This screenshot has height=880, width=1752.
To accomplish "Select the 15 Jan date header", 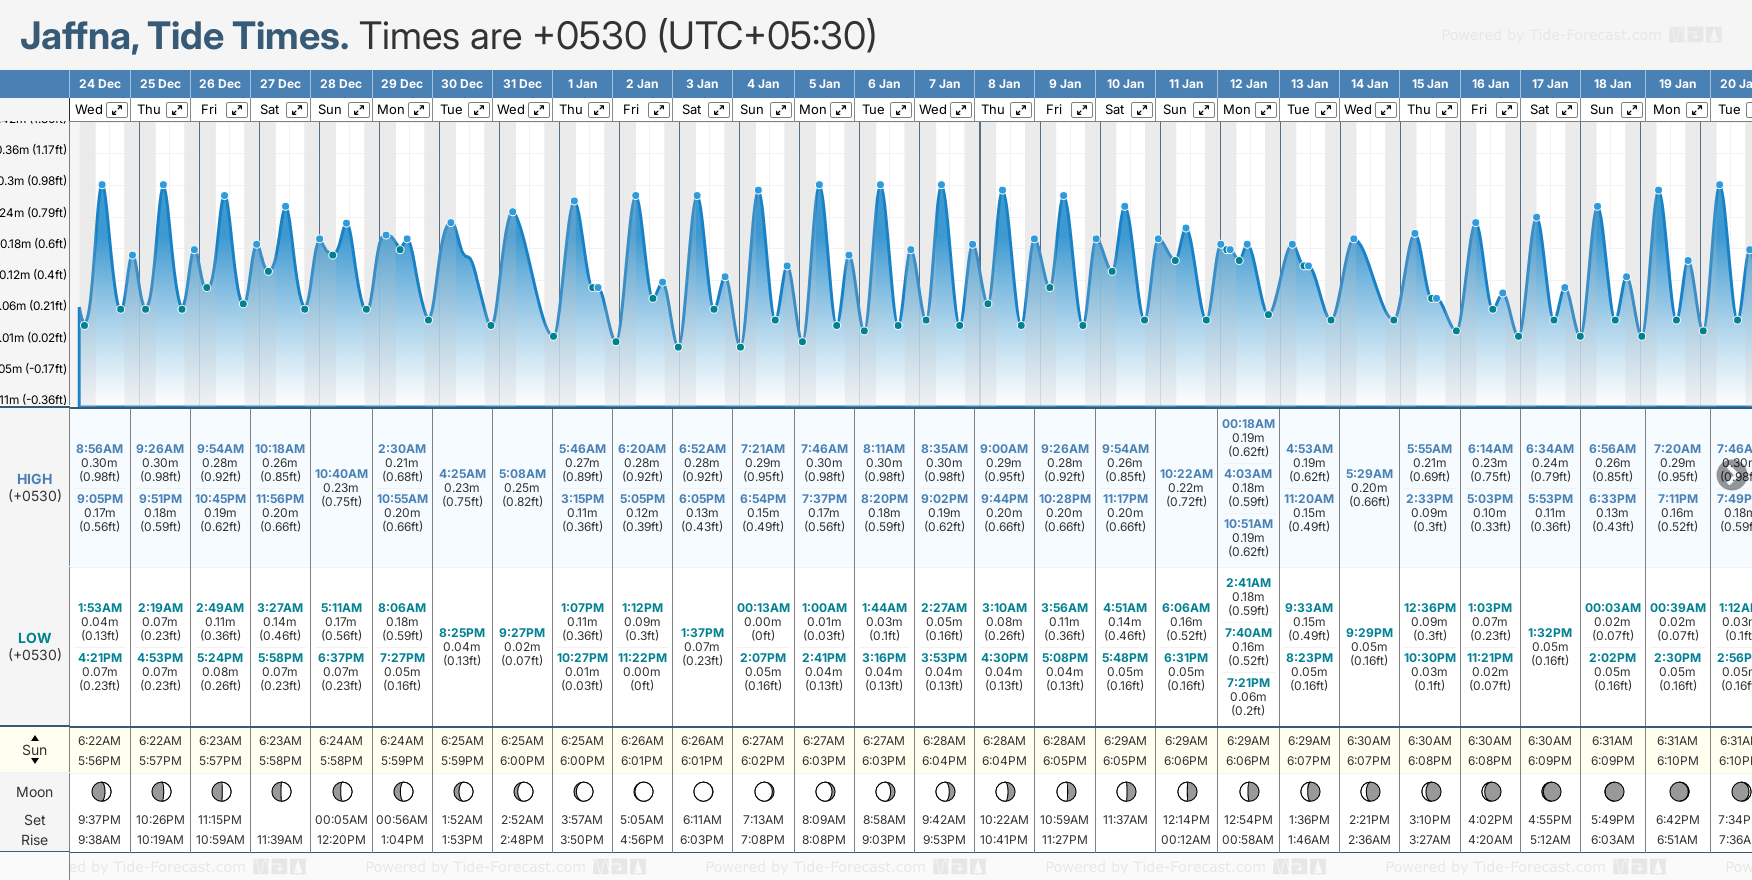I will (1430, 84).
